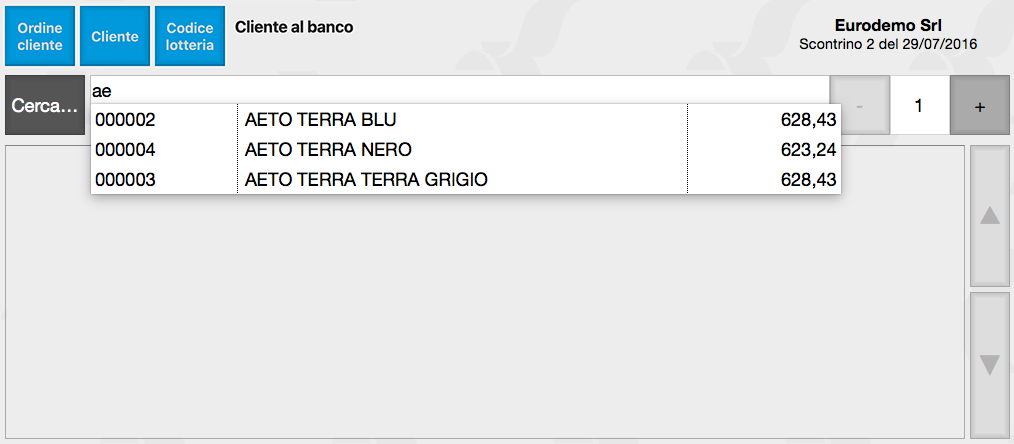The image size is (1014, 444).
Task: Click product code 000004
Action: (x=125, y=150)
